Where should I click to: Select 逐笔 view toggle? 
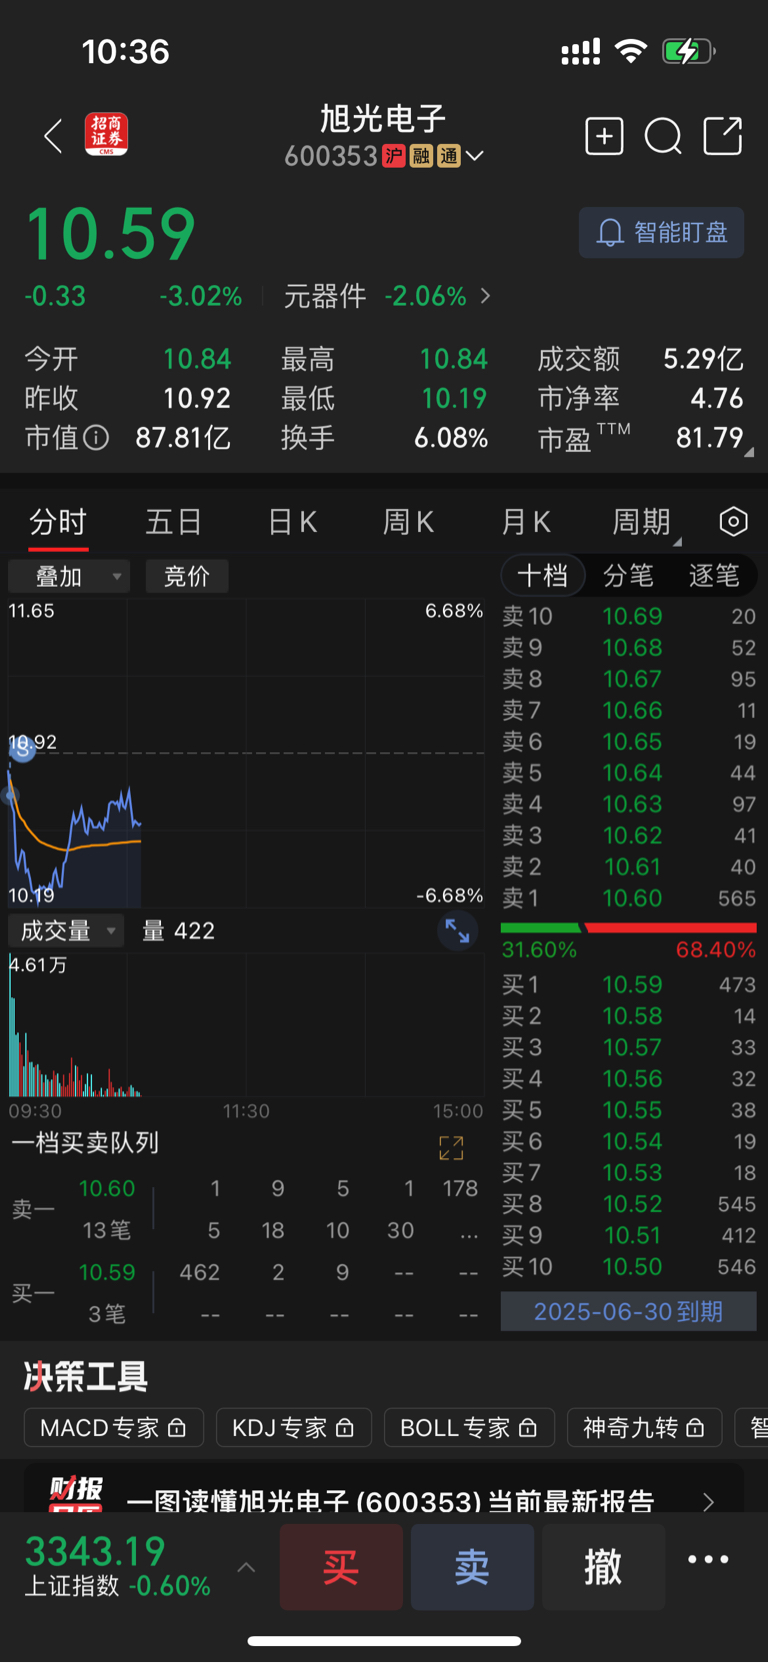(x=714, y=575)
